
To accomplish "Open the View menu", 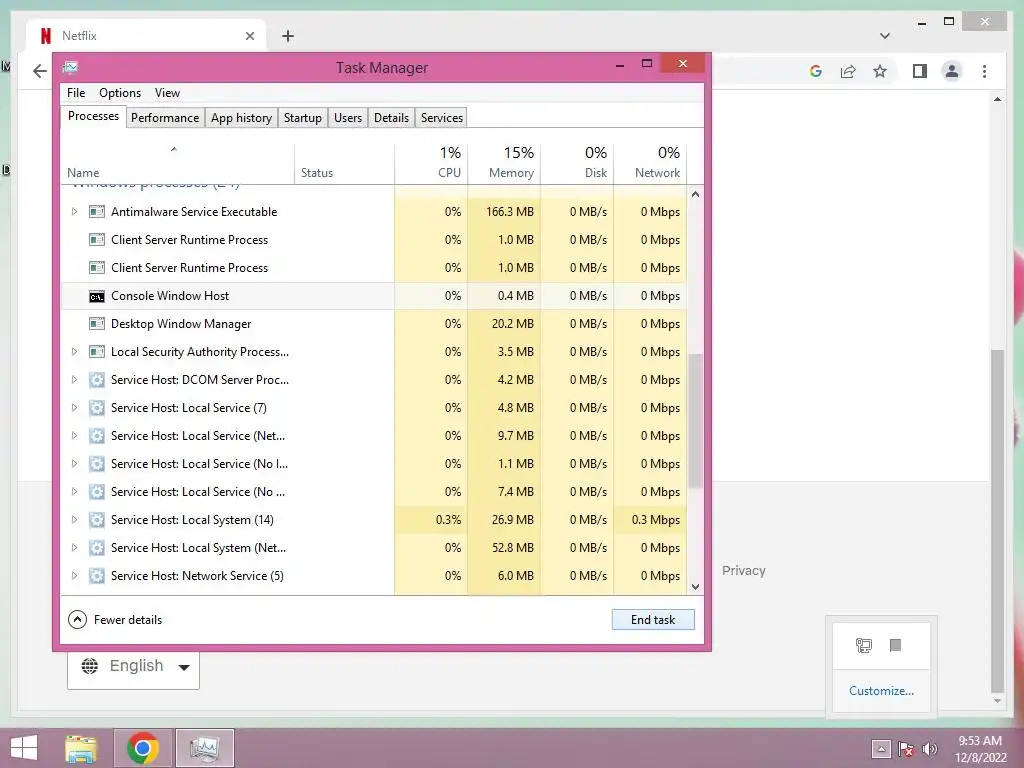I will 167,93.
